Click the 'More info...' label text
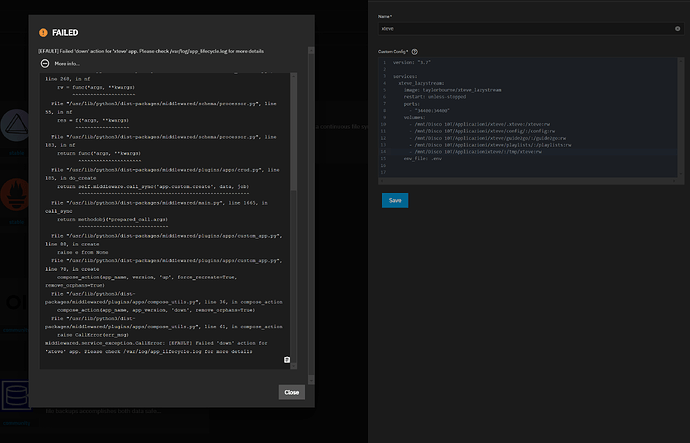 click(67, 64)
